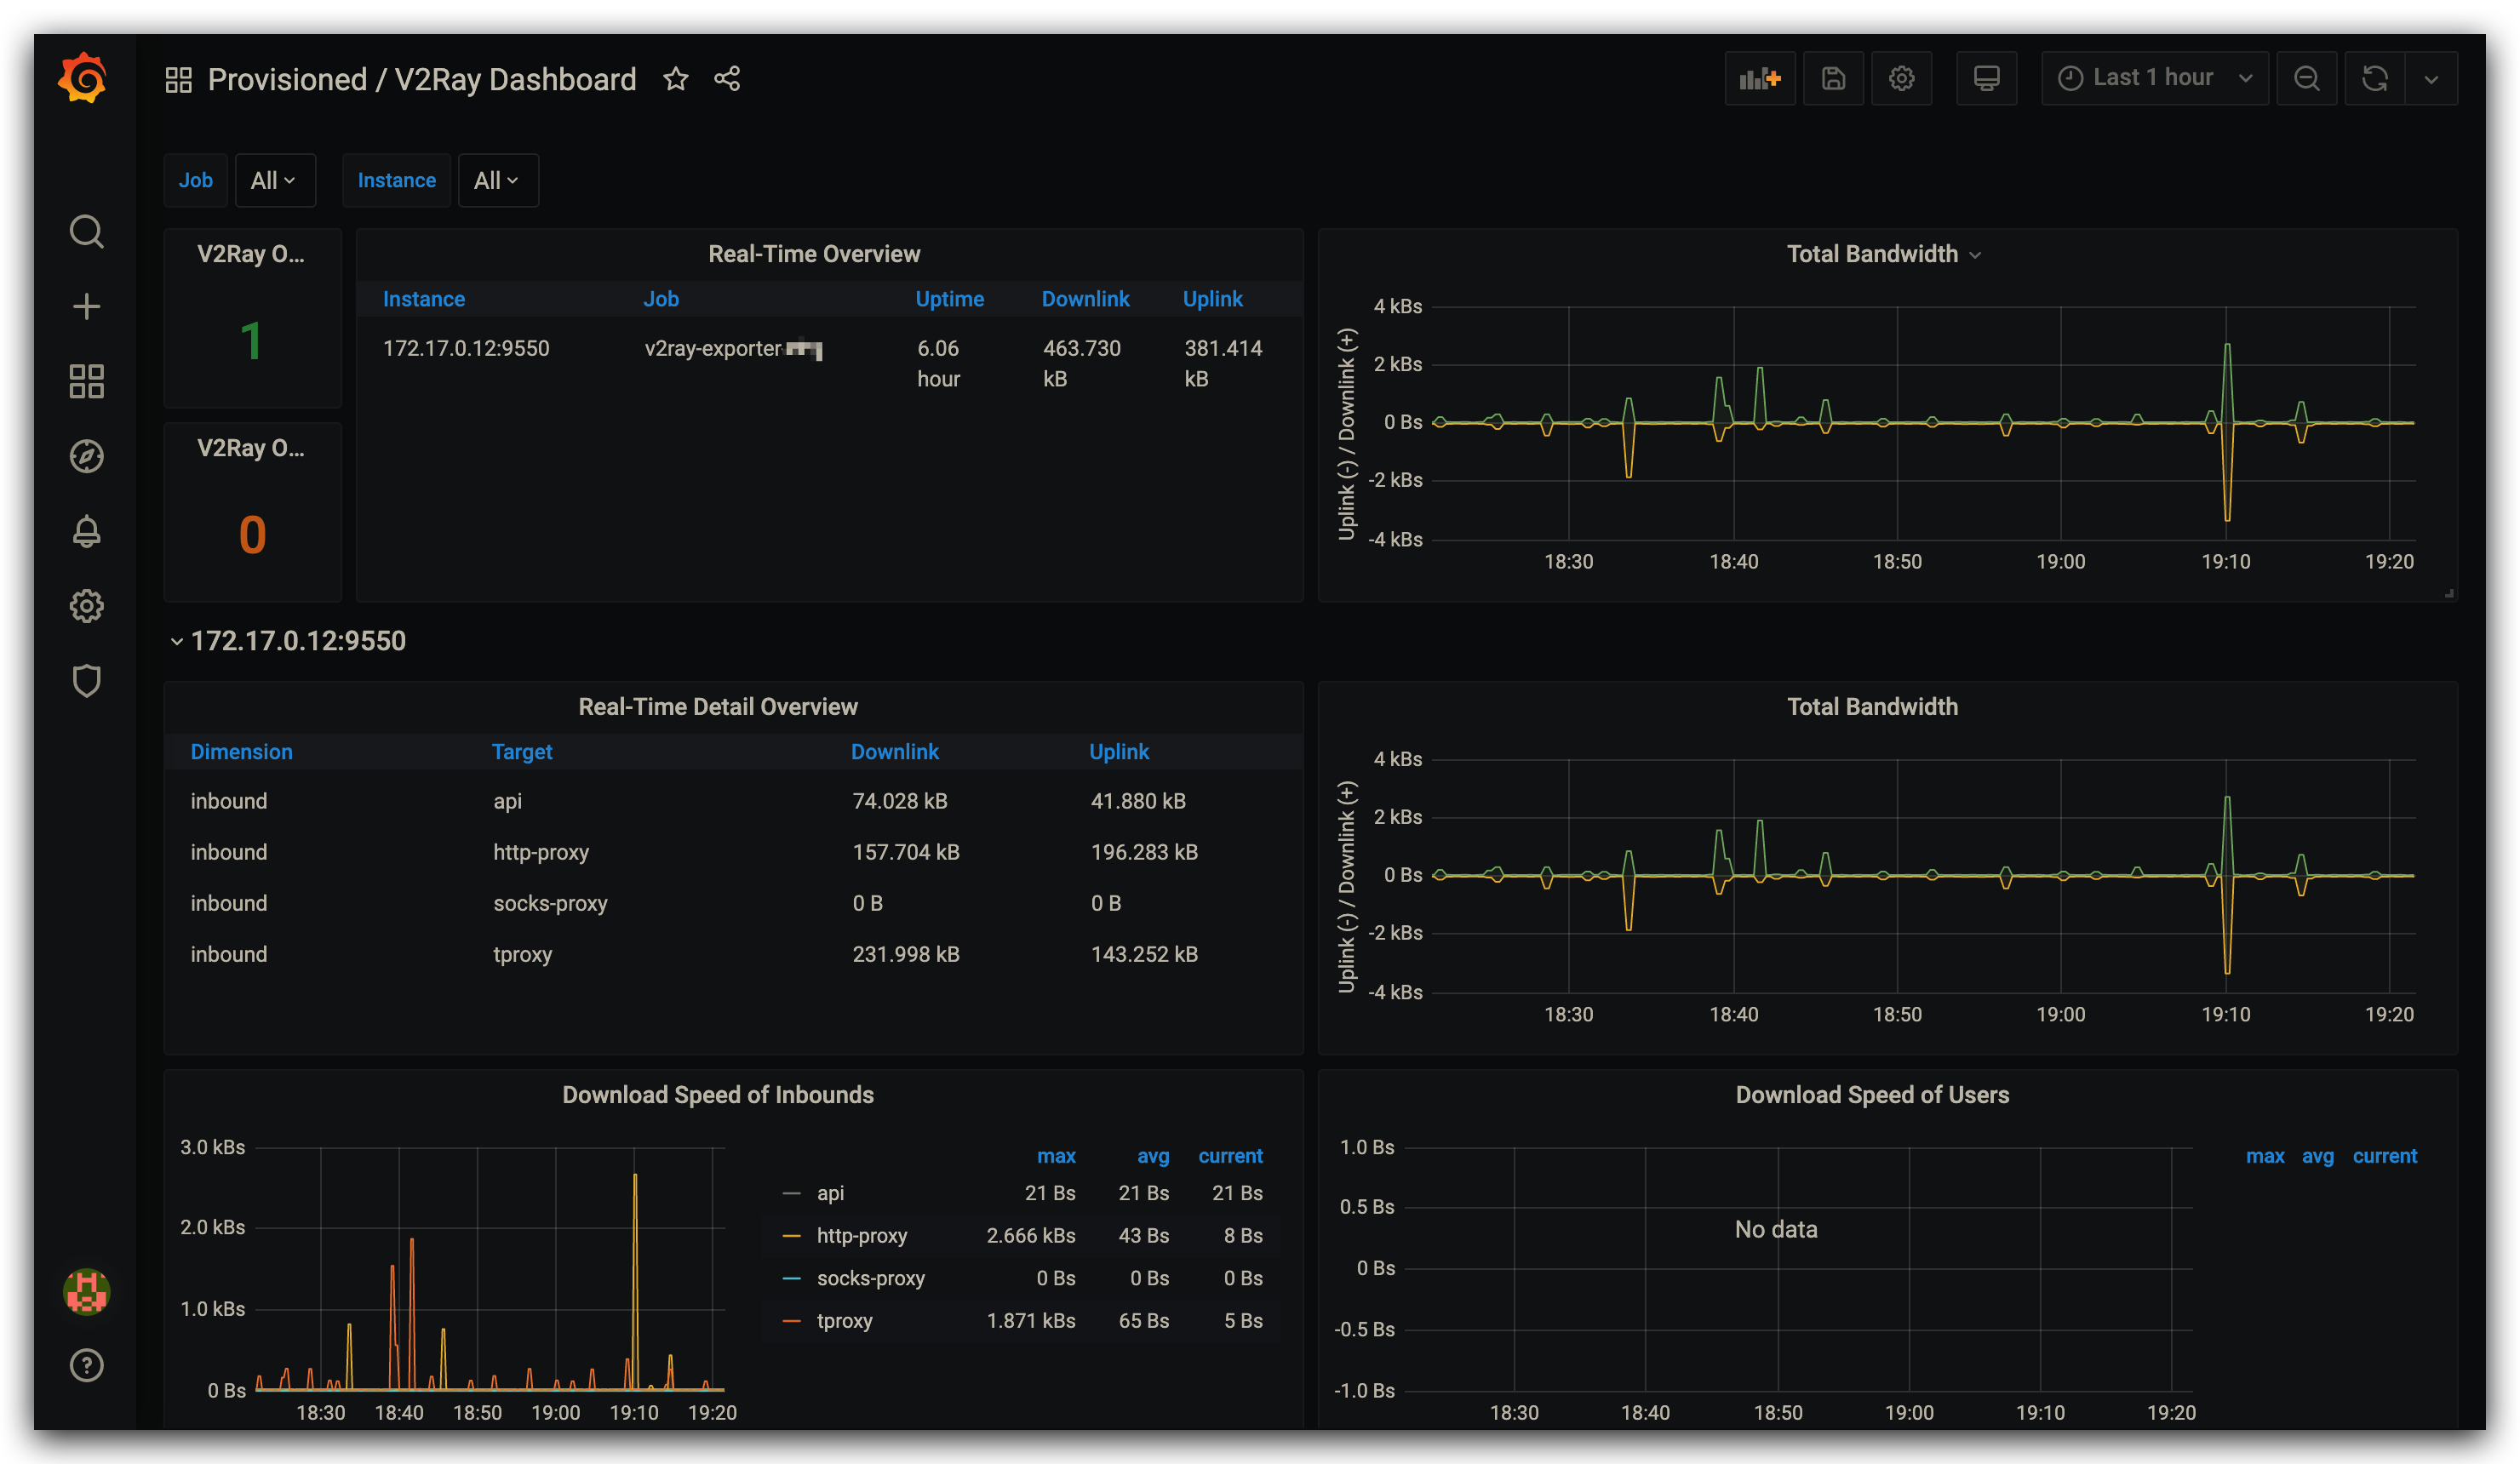Open the Last 1 hour time picker
The image size is (2520, 1464).
(2154, 78)
